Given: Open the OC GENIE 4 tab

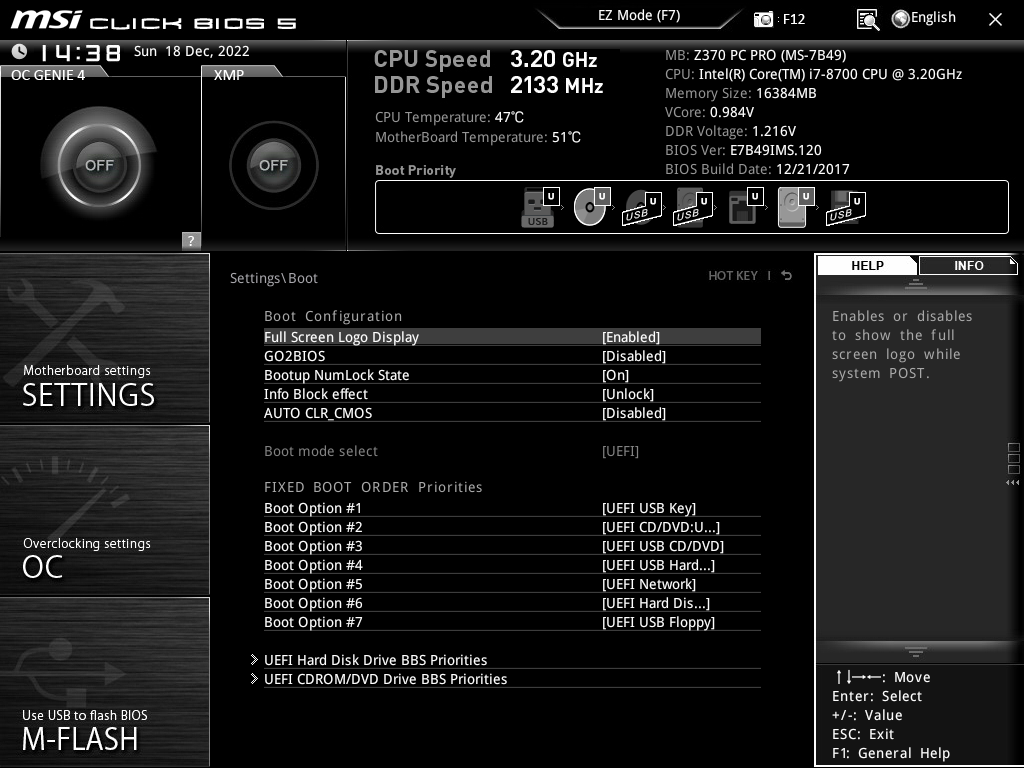Looking at the screenshot, I should tap(48, 74).
